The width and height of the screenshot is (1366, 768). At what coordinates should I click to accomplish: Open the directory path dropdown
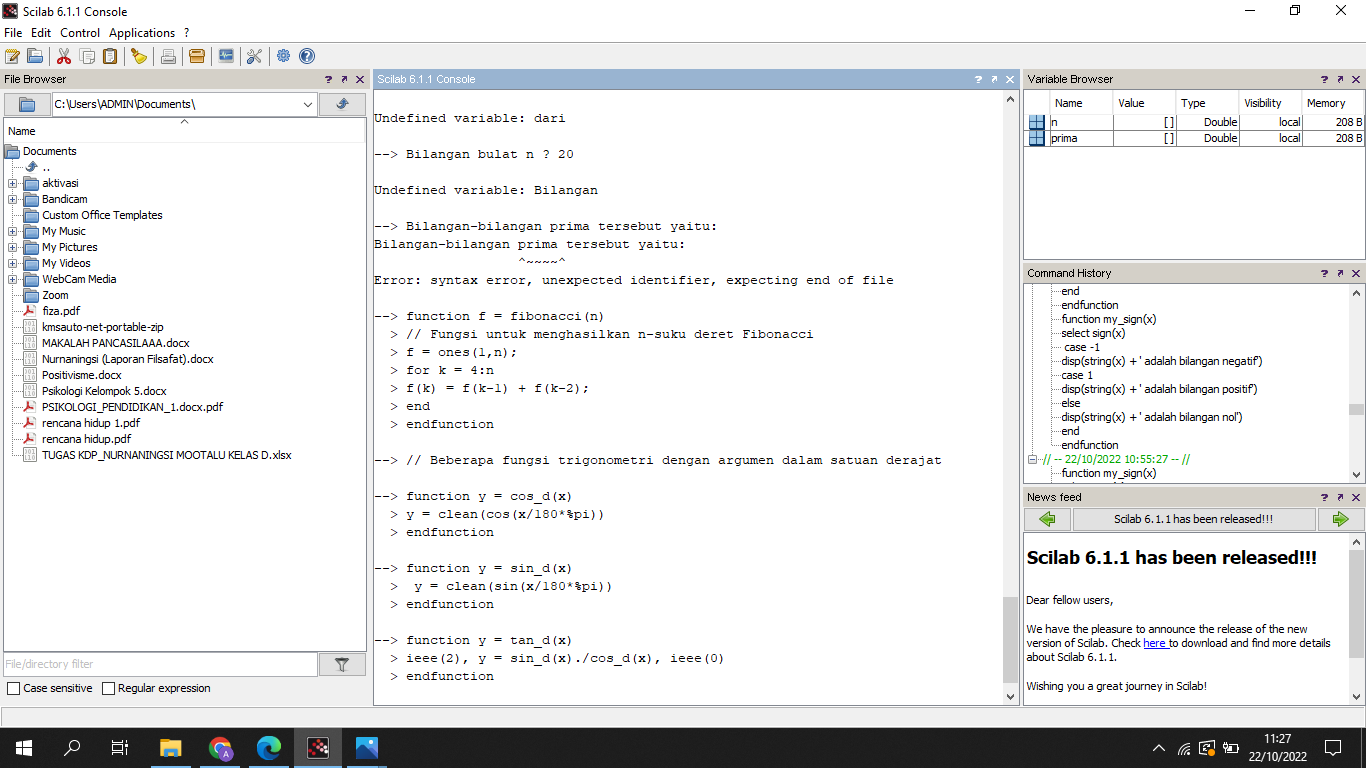point(307,104)
